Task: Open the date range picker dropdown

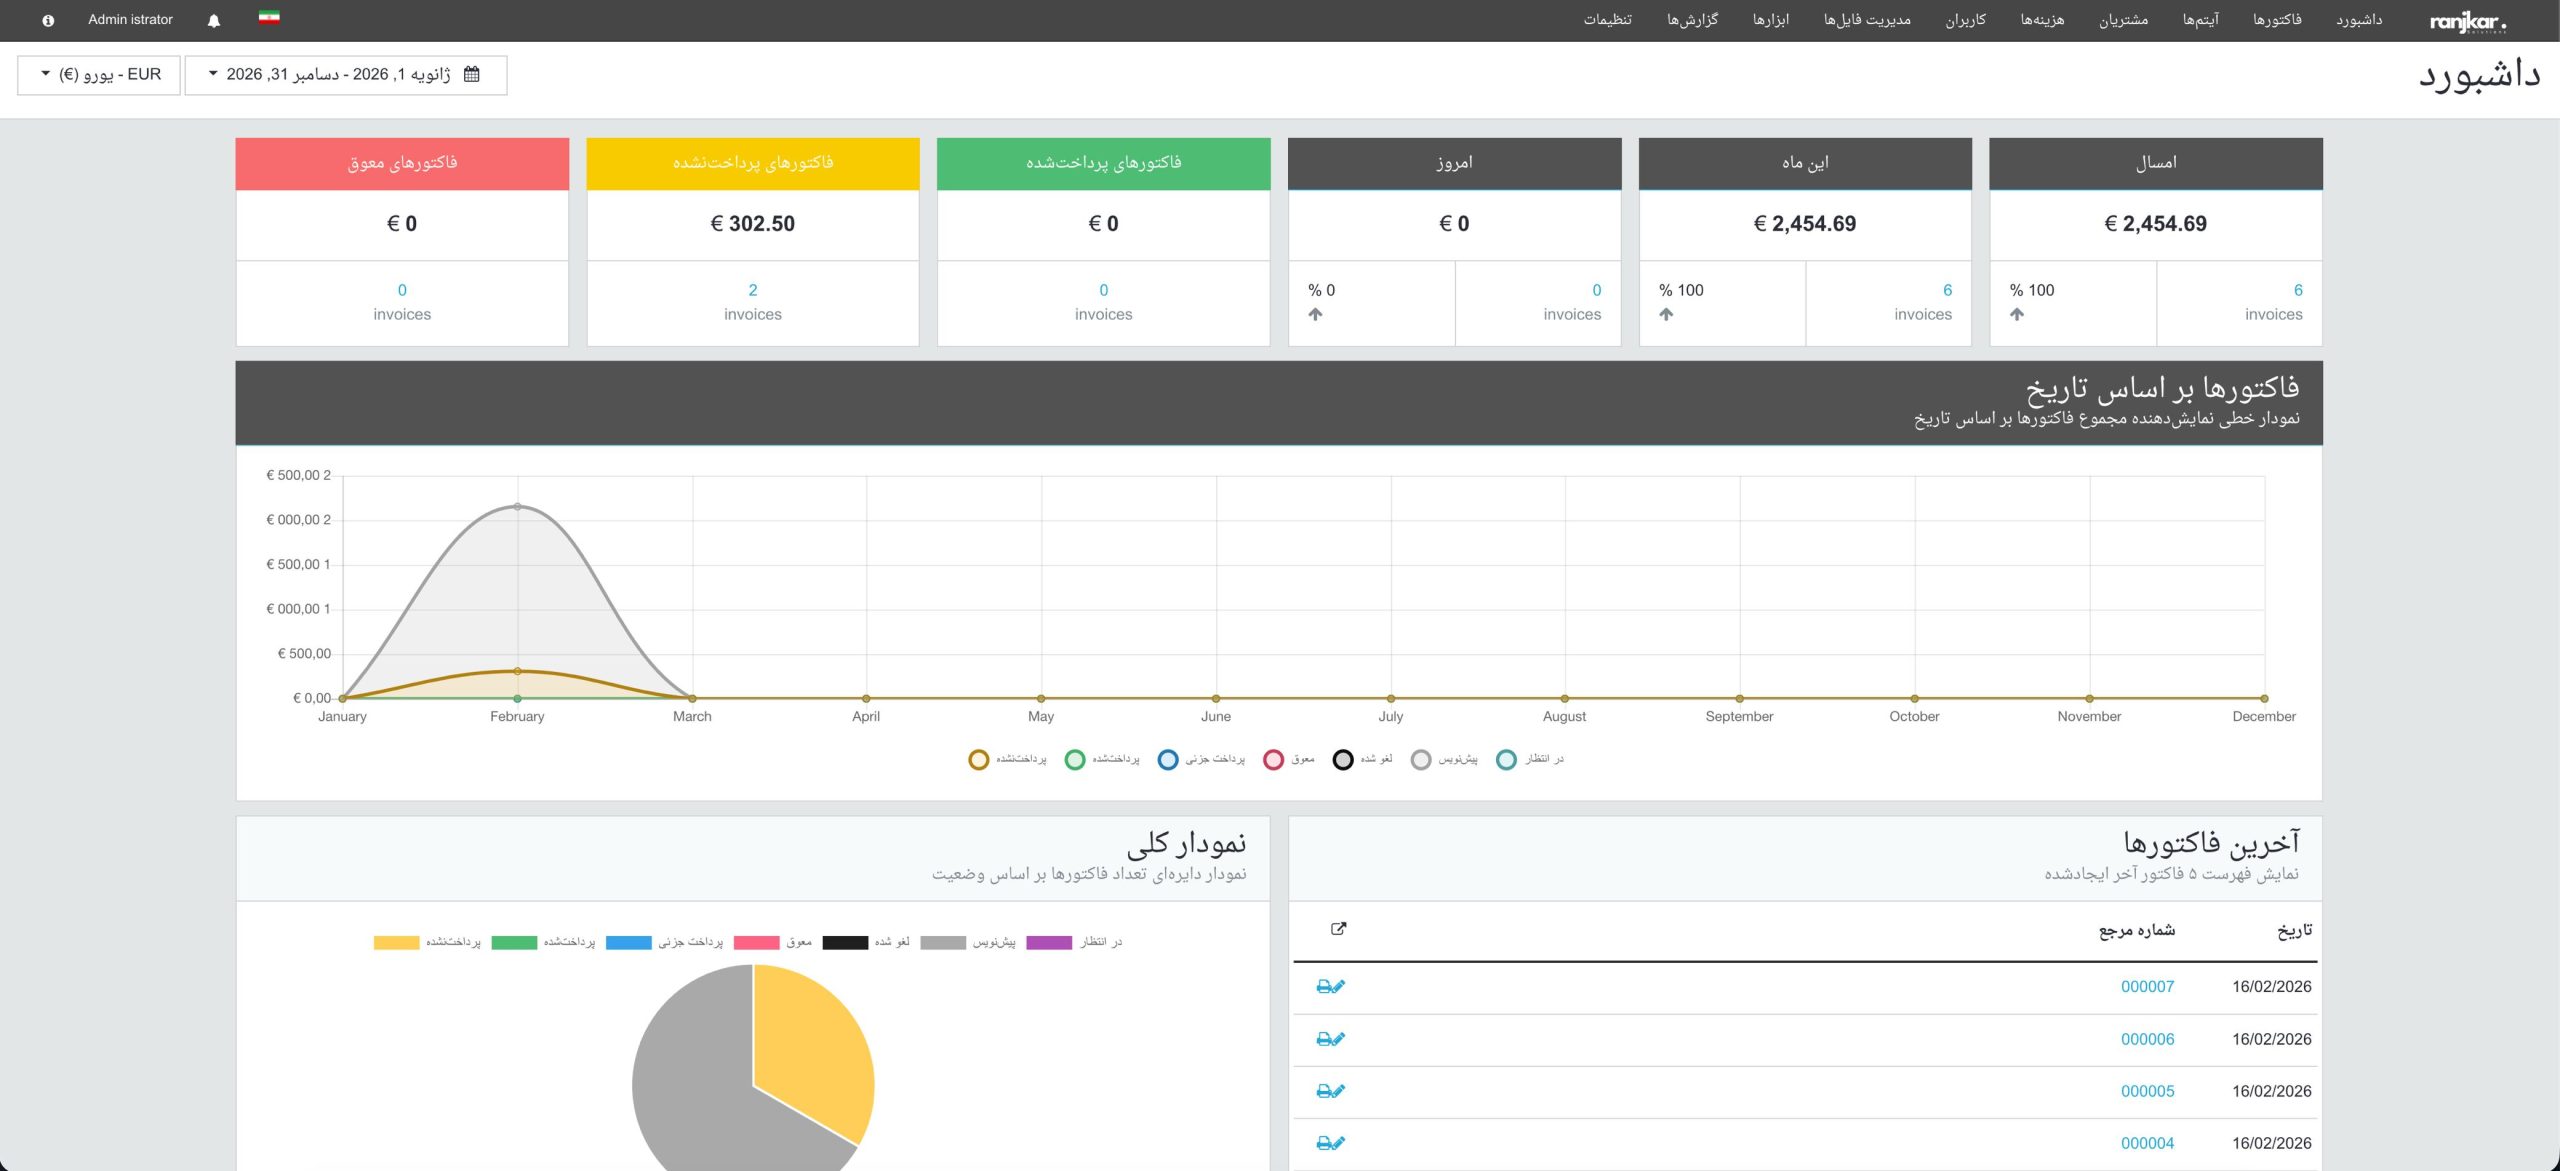Action: click(x=345, y=75)
